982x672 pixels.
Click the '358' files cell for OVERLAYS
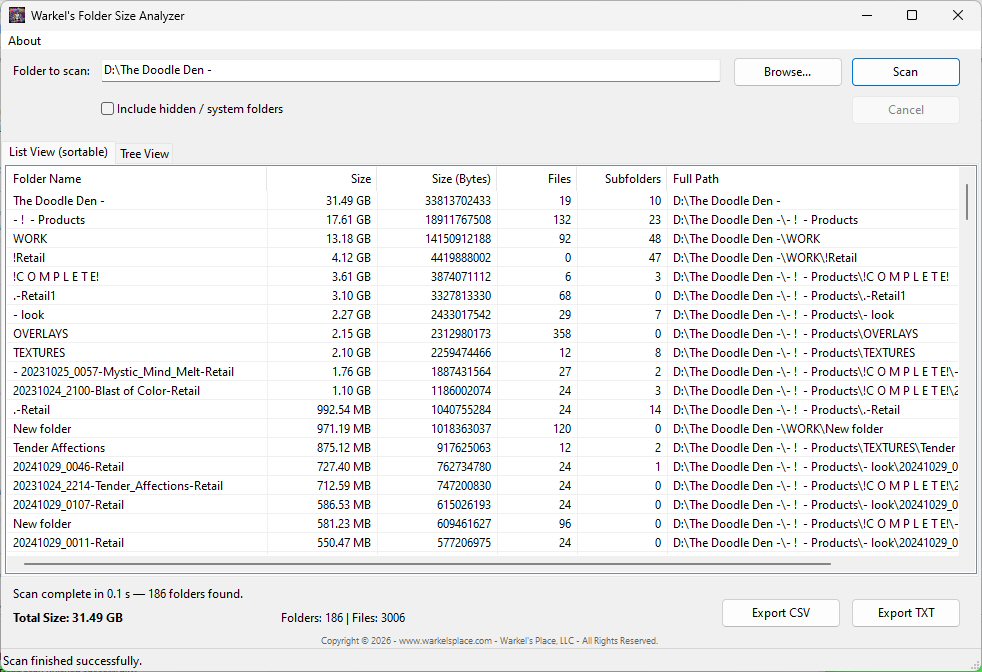tap(562, 334)
